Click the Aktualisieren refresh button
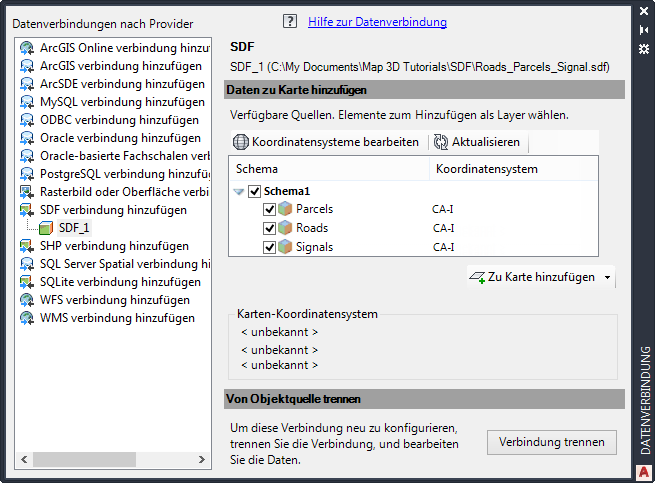This screenshot has width=655, height=483. [x=477, y=142]
